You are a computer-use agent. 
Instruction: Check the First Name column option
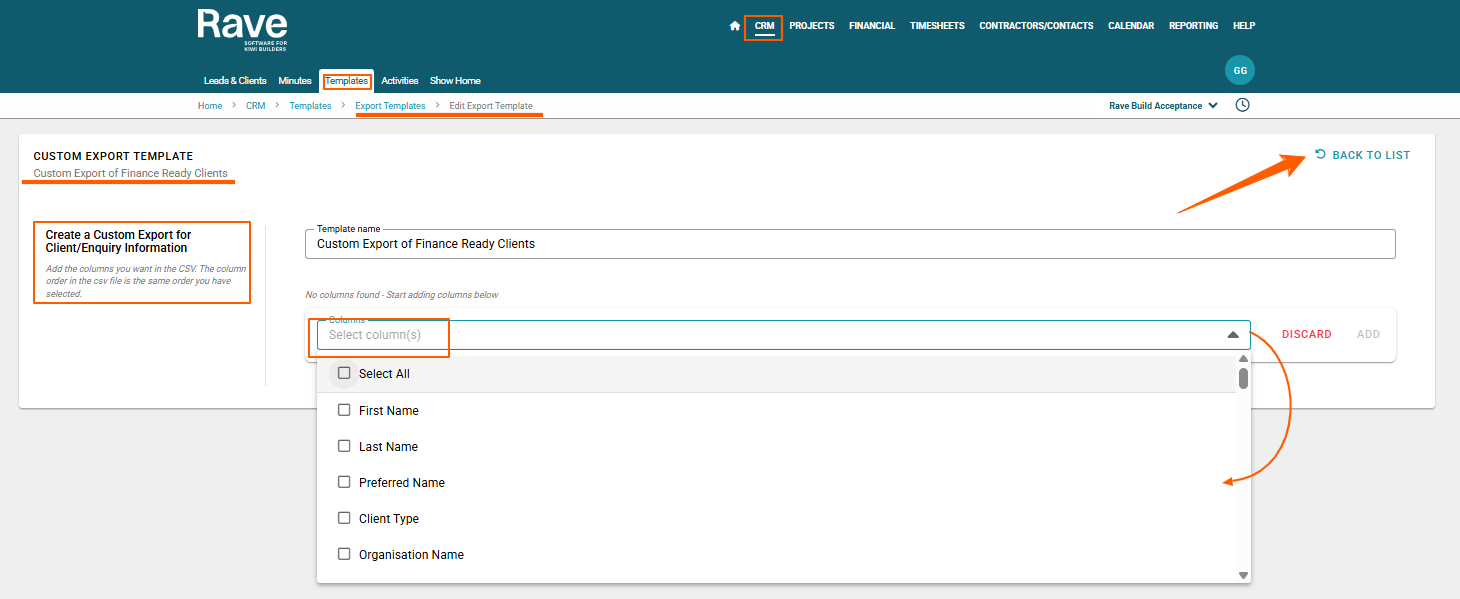tap(344, 410)
